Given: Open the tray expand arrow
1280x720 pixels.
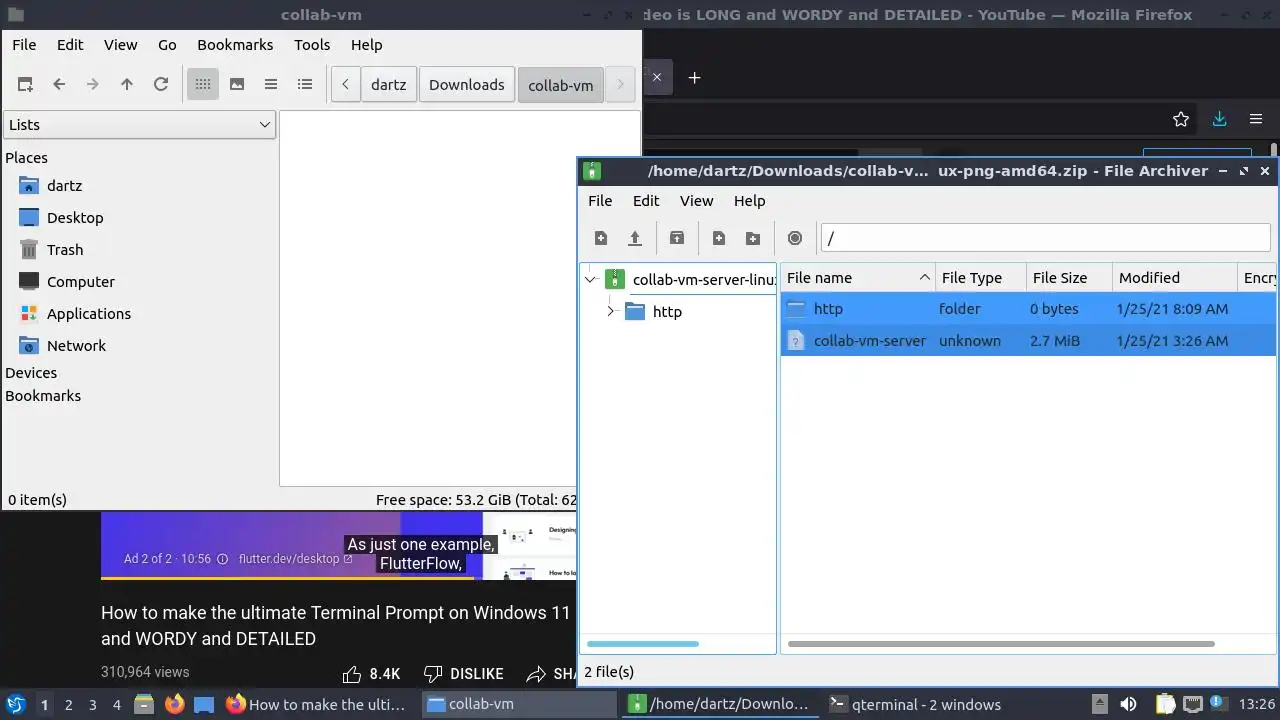Looking at the screenshot, I should click(x=1099, y=704).
